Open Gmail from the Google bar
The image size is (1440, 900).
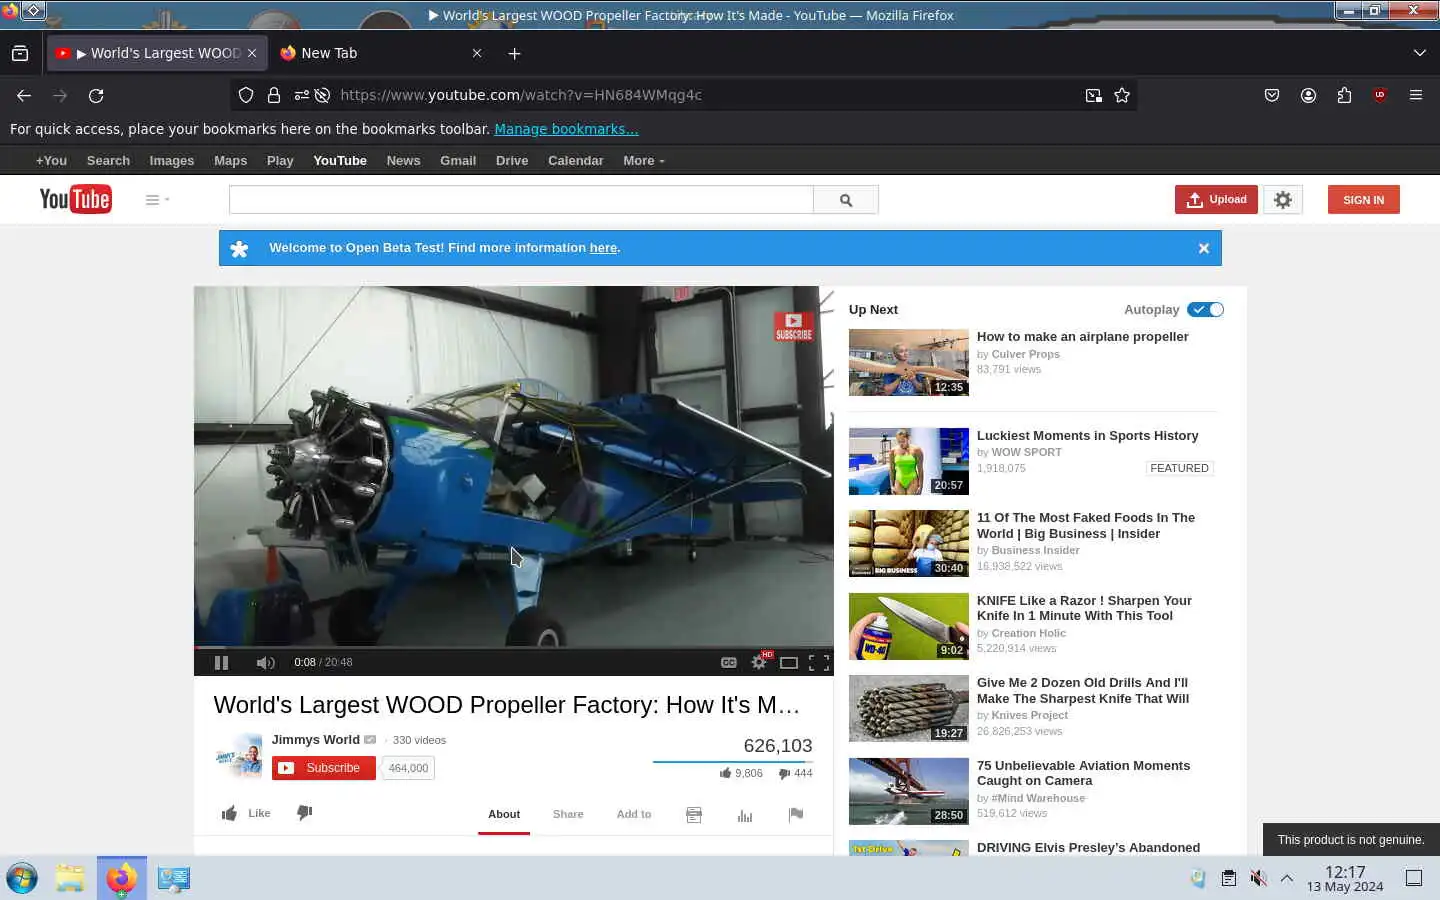point(458,161)
